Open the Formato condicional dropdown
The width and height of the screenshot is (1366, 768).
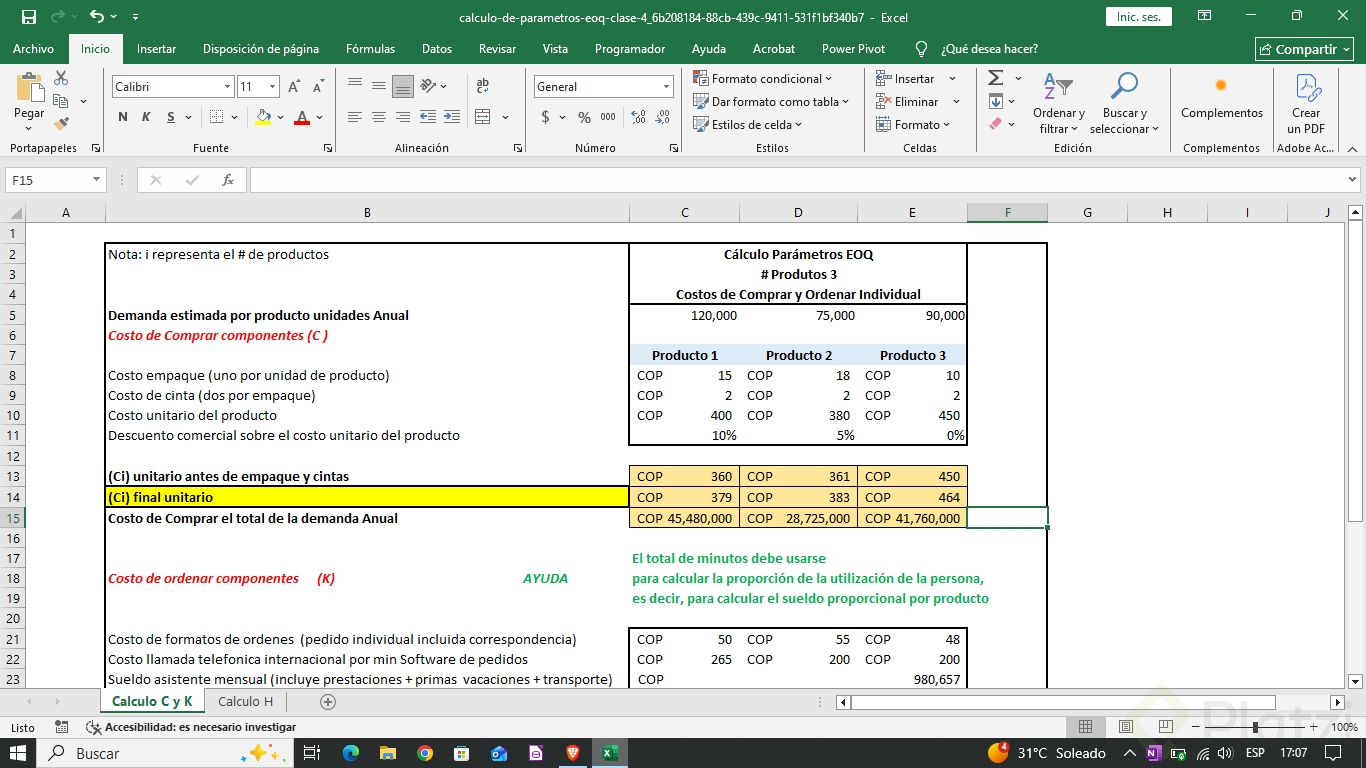pyautogui.click(x=765, y=79)
